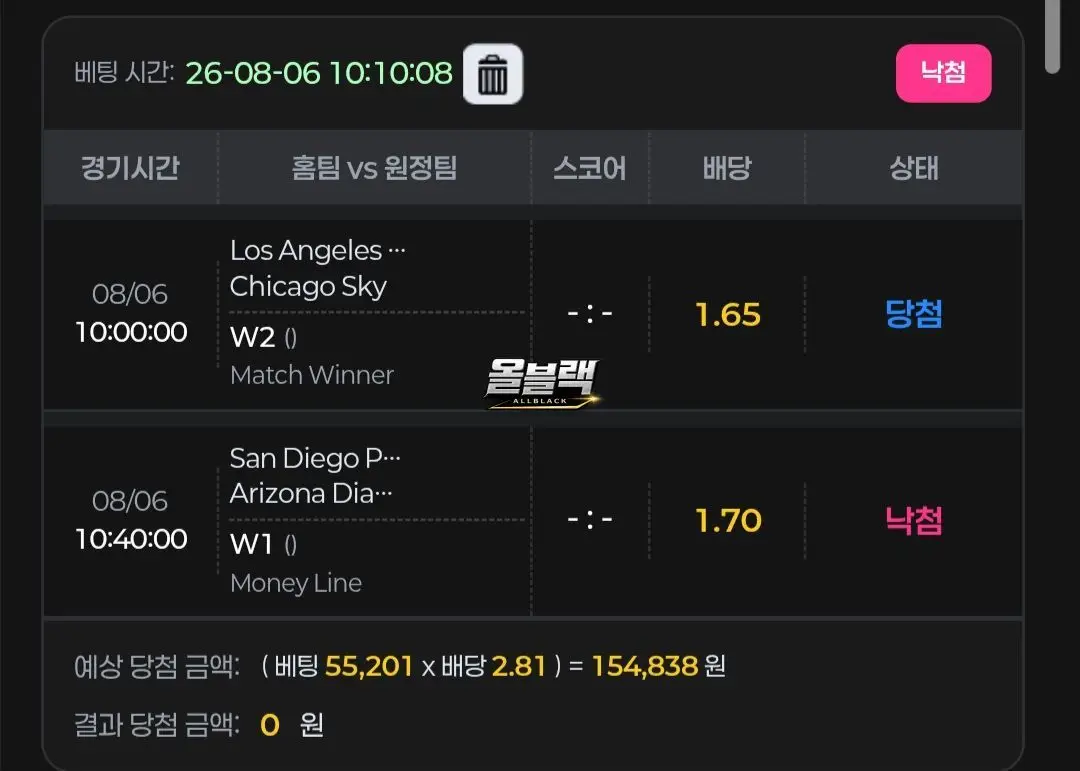Open the Los Angeles vs Chicago Sky match
Viewport: 1080px width, 771px height.
[x=318, y=268]
